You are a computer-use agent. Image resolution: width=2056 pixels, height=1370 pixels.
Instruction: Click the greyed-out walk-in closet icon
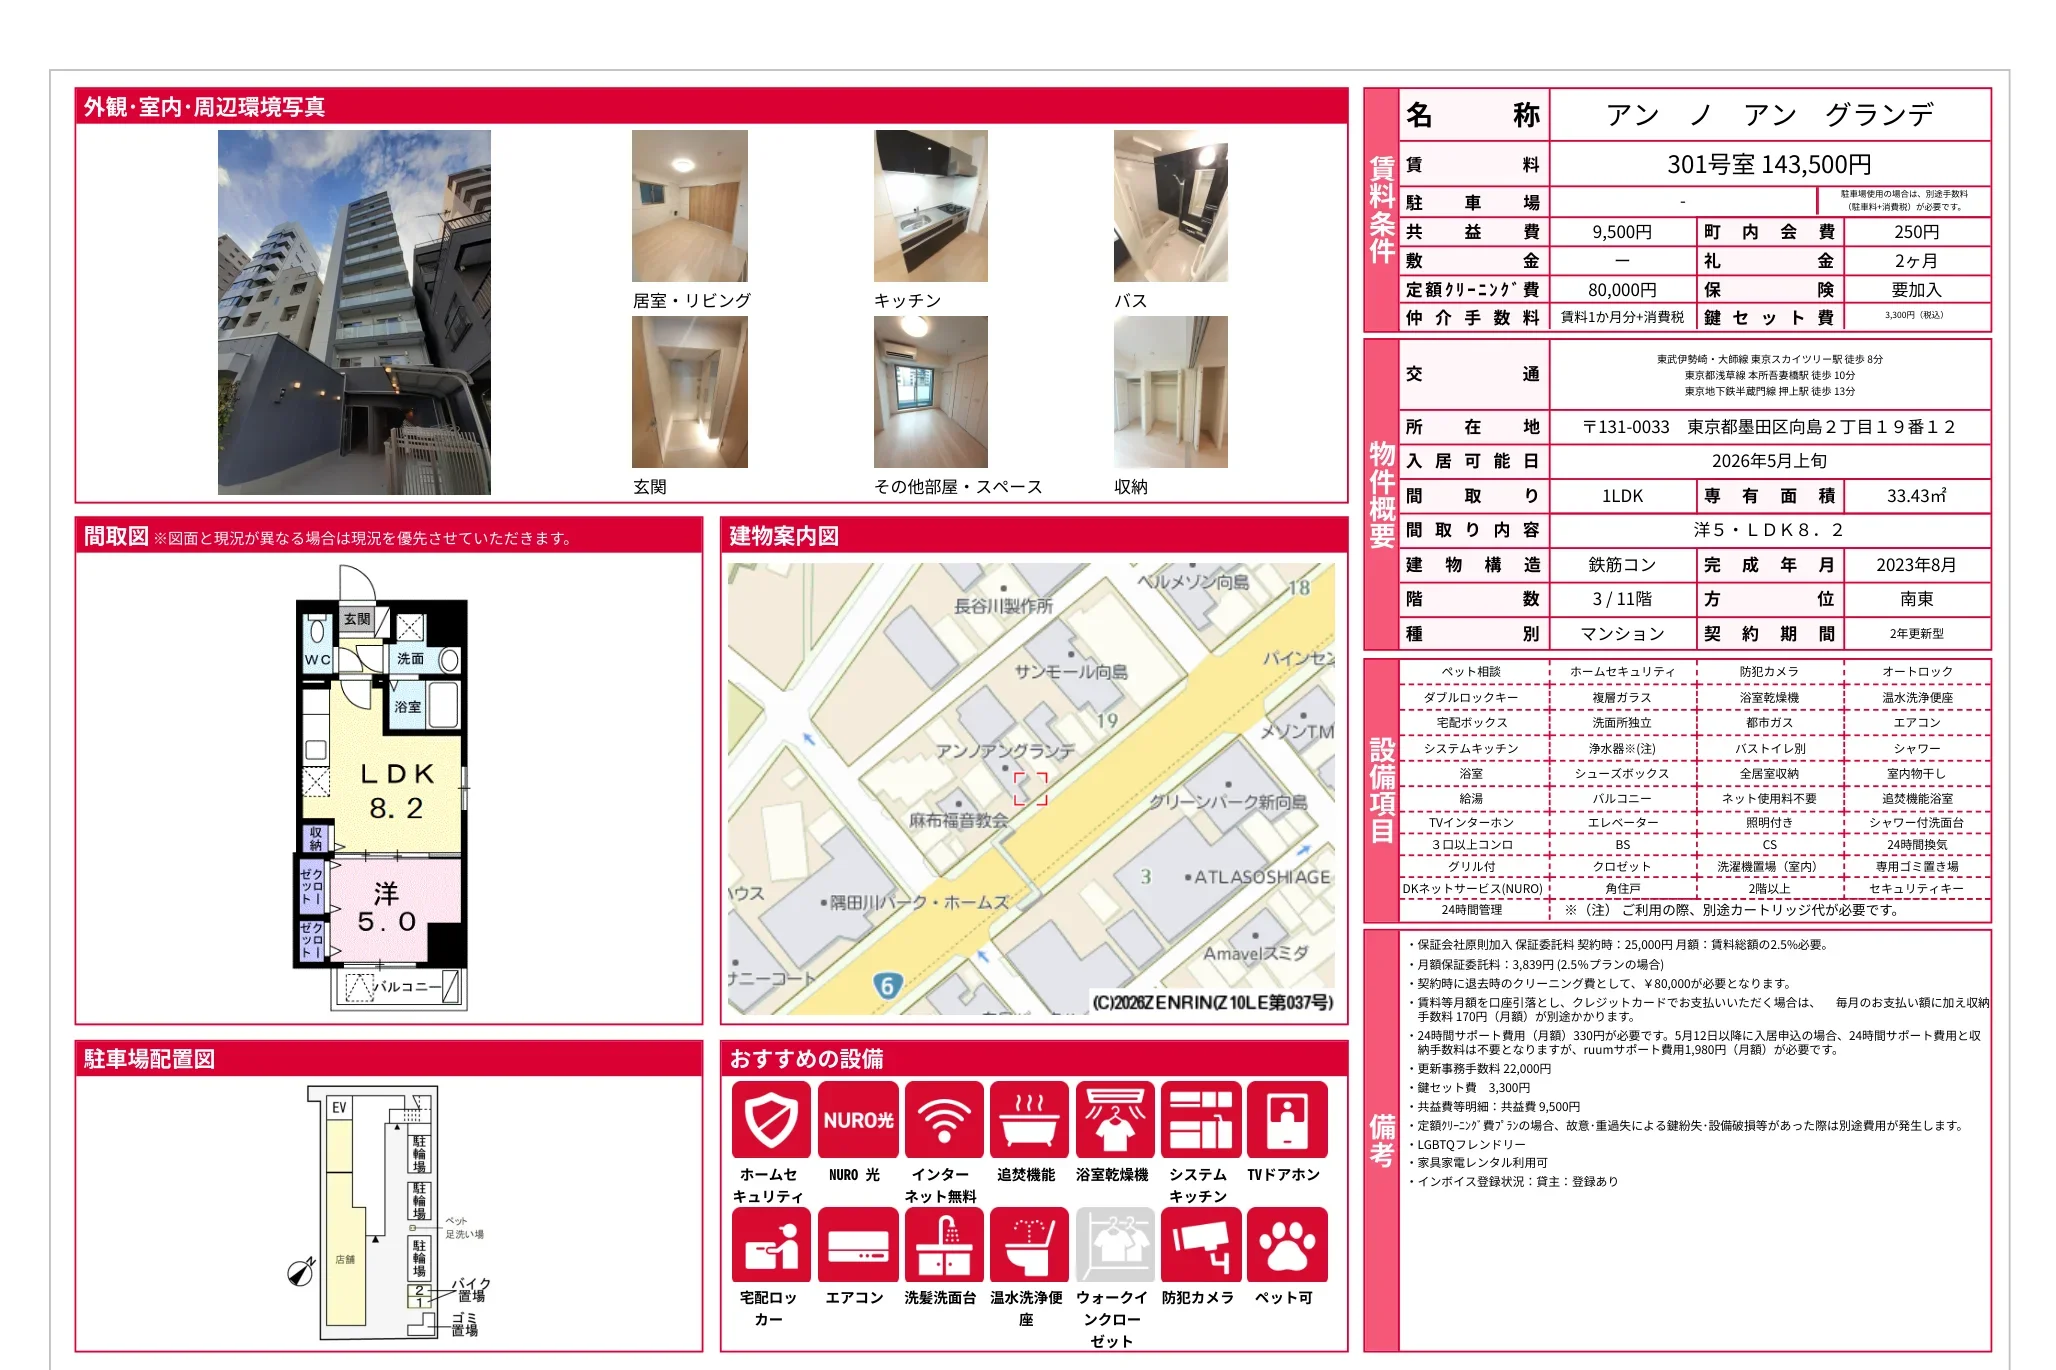point(1114,1244)
